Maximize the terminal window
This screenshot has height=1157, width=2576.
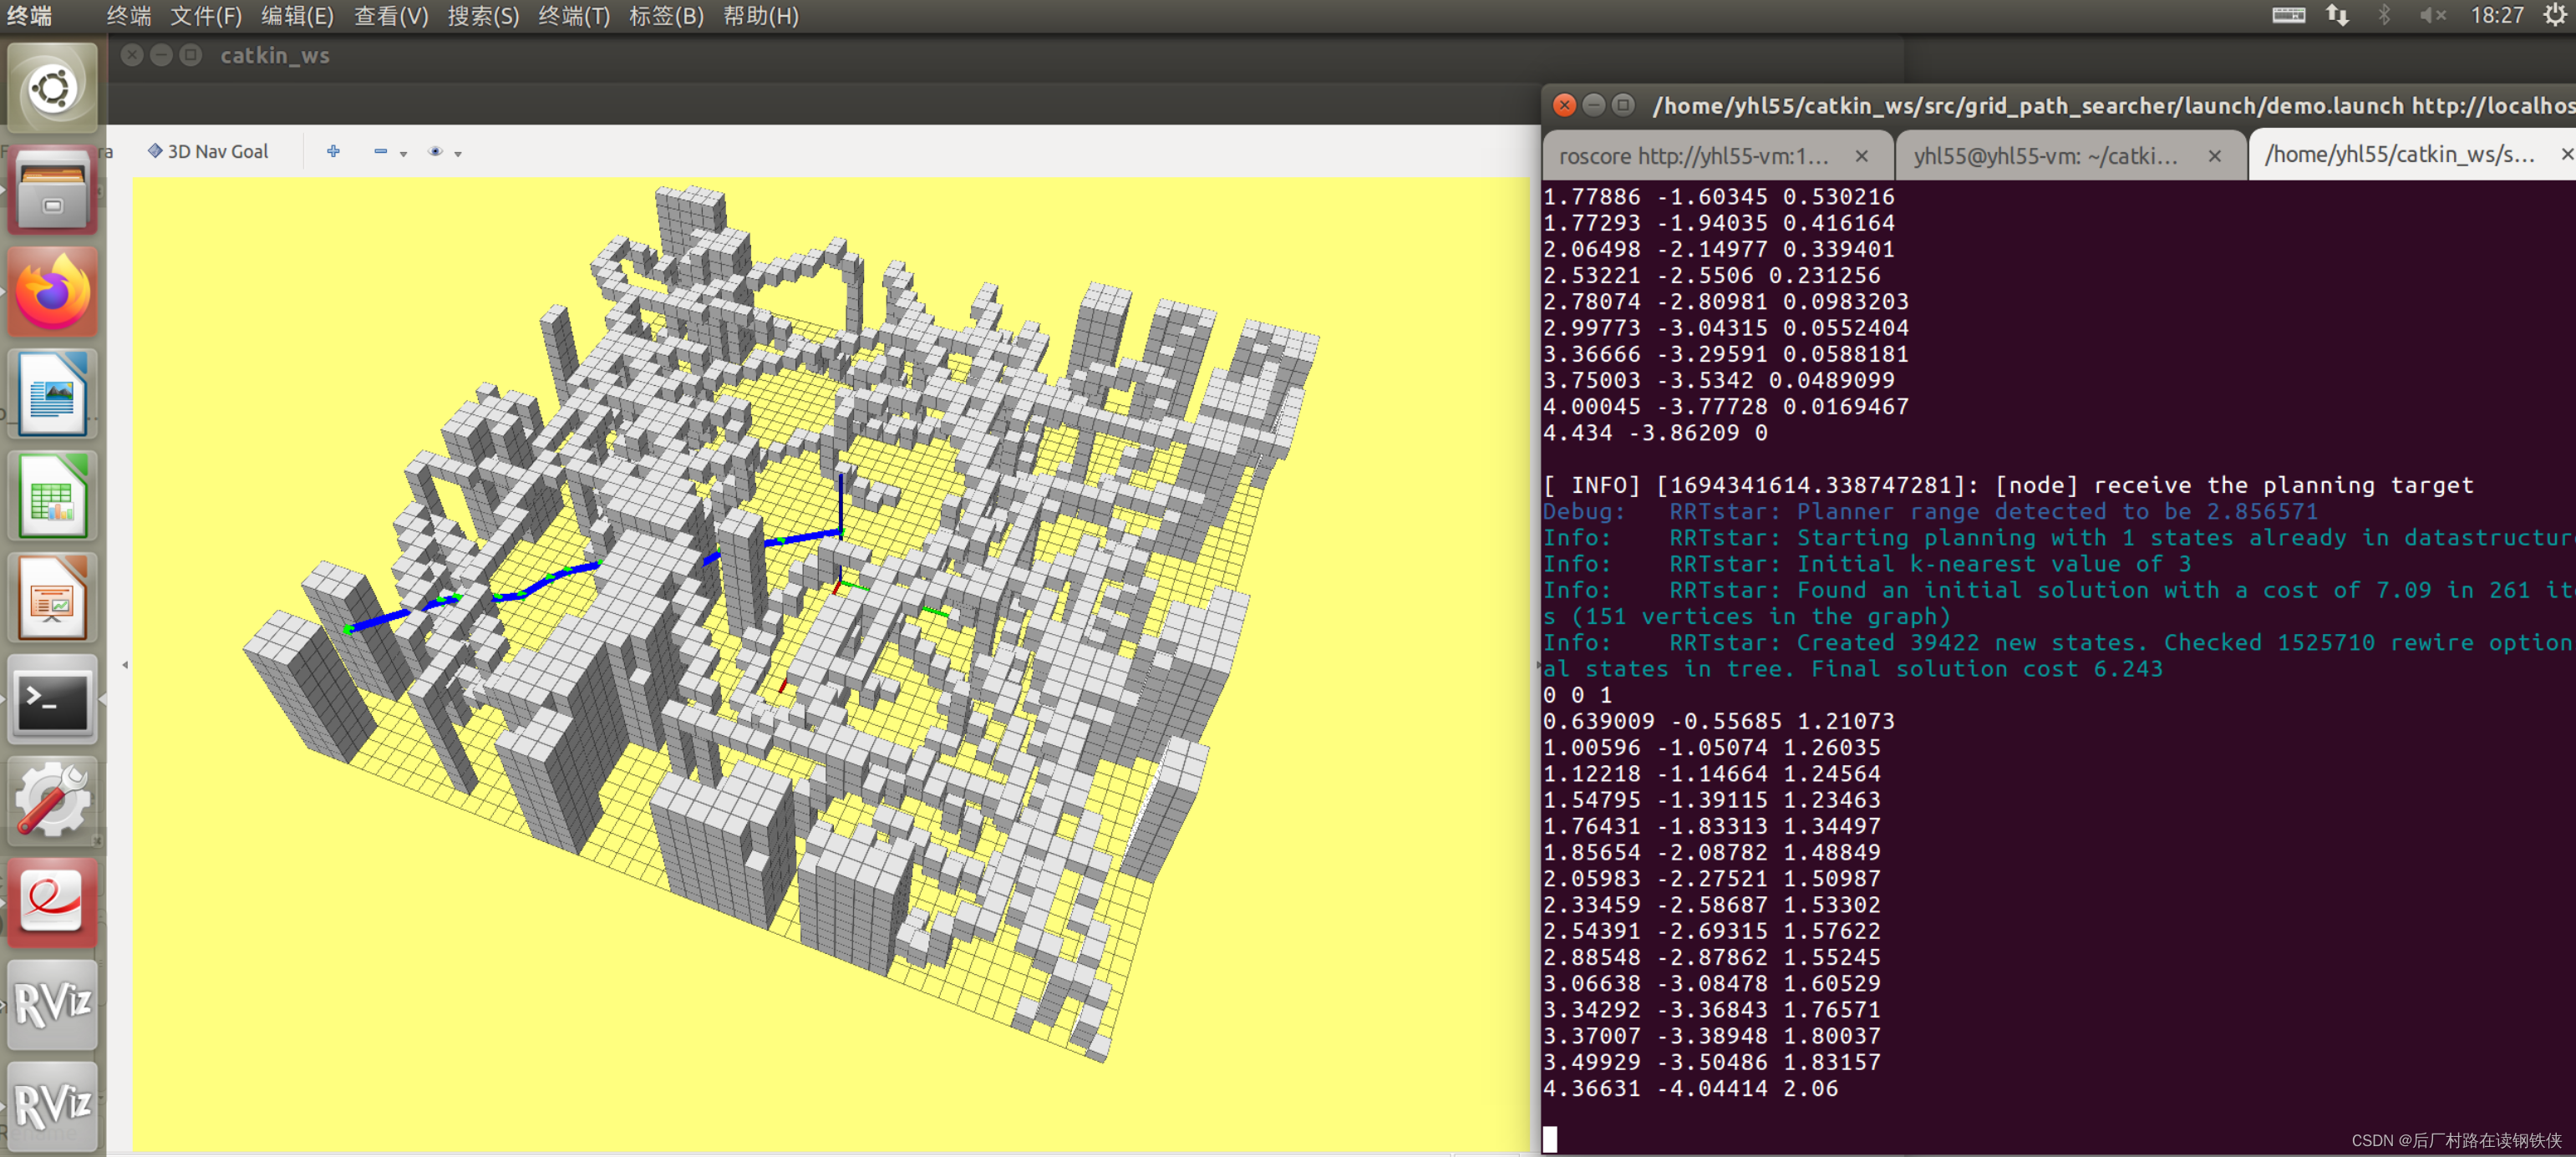1624,105
